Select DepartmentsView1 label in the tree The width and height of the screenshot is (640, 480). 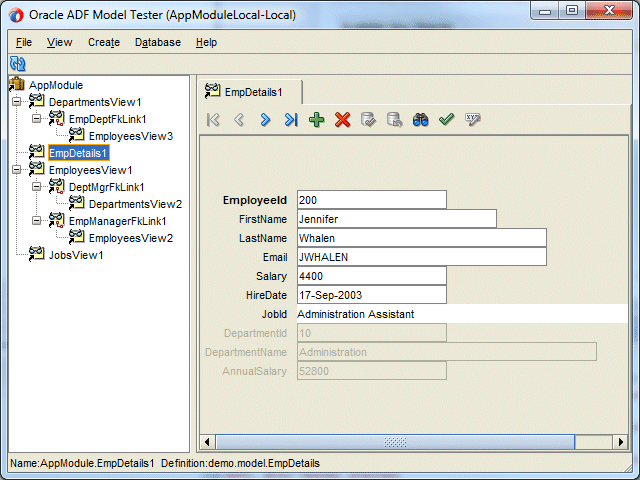click(x=95, y=102)
